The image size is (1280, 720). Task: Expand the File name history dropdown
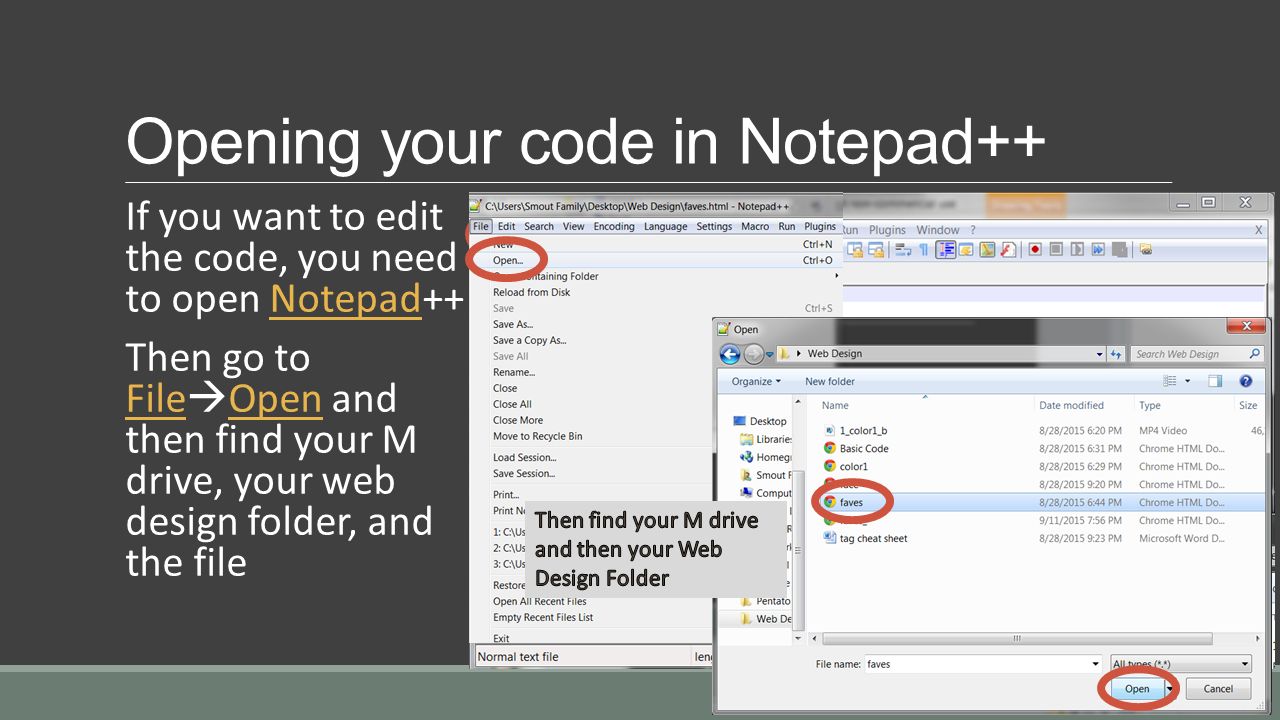(x=1097, y=664)
